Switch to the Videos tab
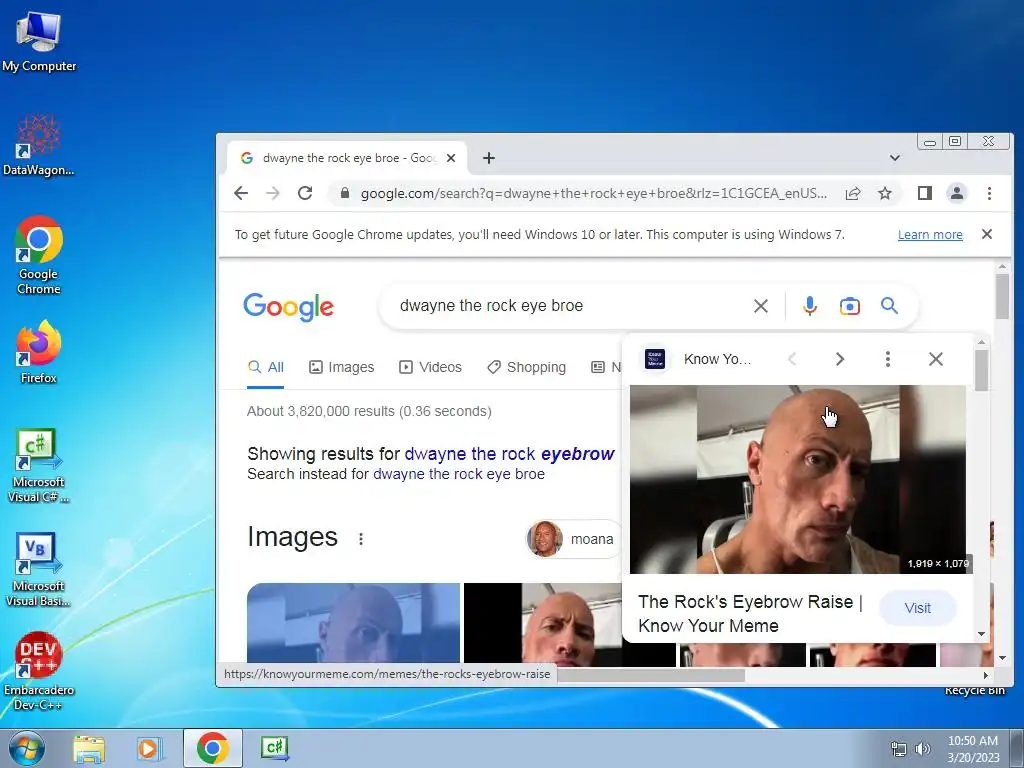 pos(430,367)
